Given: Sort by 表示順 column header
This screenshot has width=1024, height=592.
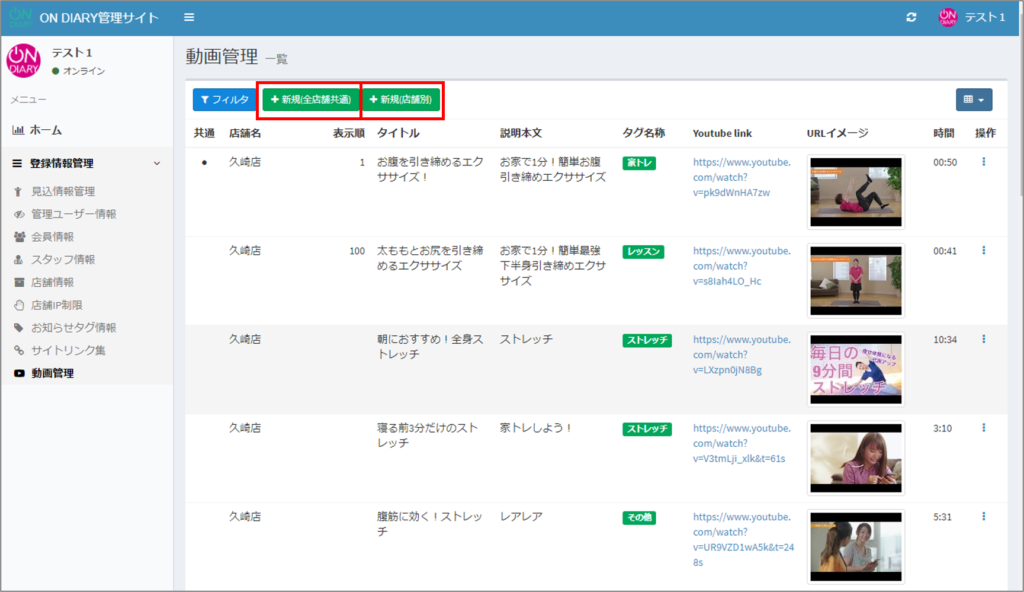Looking at the screenshot, I should coord(348,133).
